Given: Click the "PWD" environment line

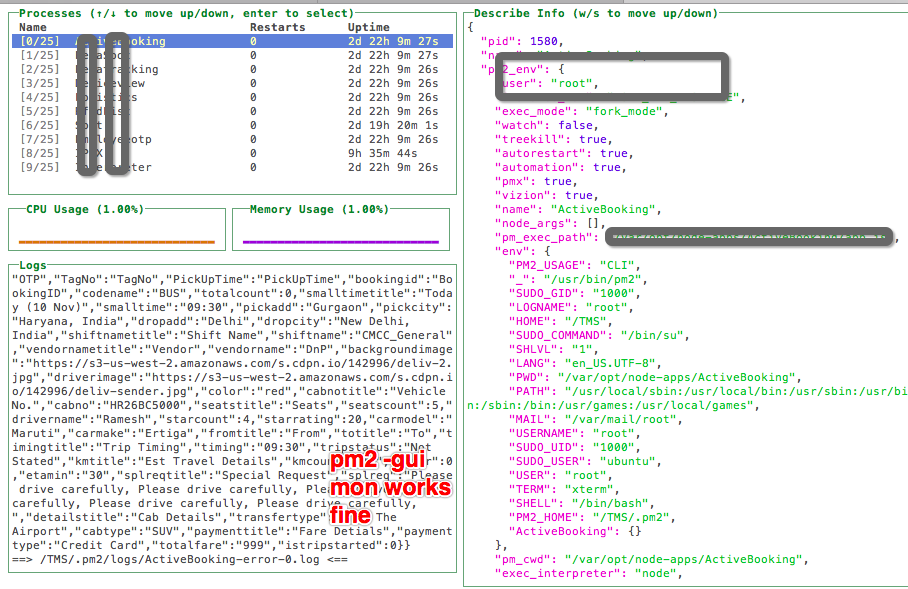Looking at the screenshot, I should point(655,377).
